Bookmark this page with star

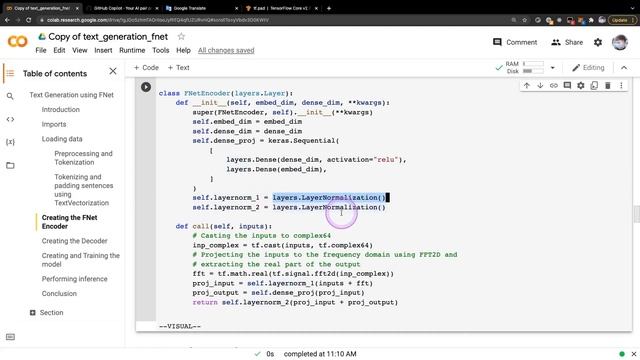525,20
